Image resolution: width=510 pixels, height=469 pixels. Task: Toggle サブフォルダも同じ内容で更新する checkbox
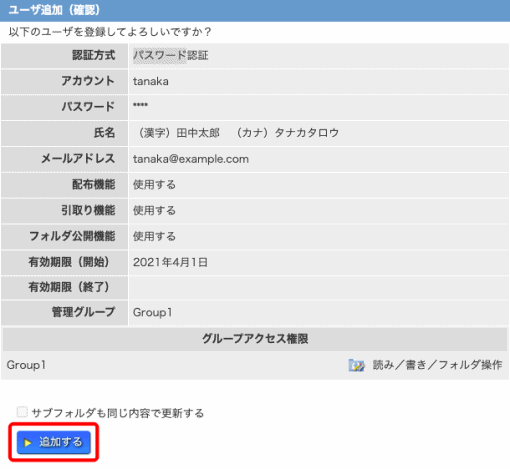tap(22, 412)
